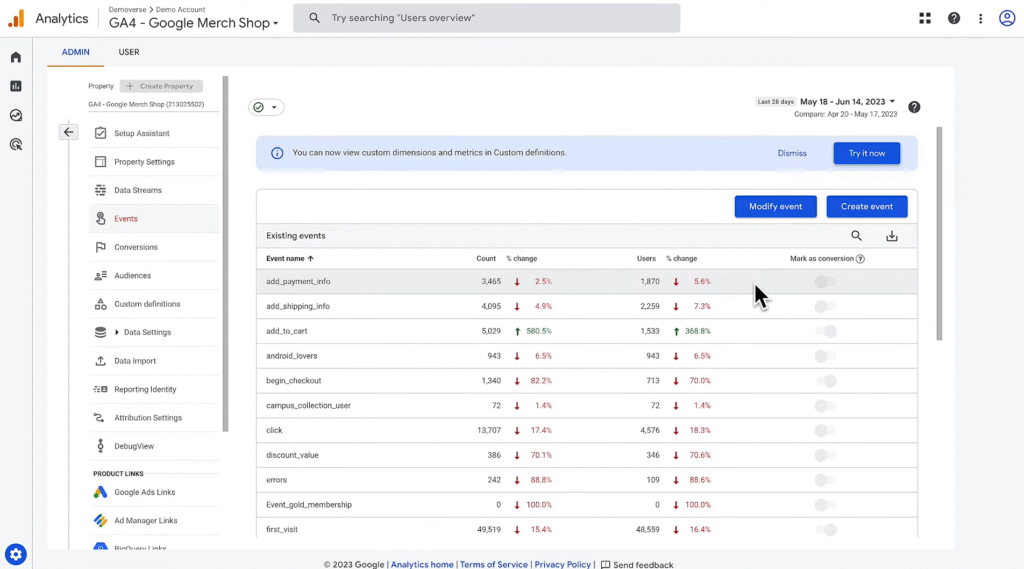Click the Data Streams icon
This screenshot has height=569, width=1024.
click(x=100, y=190)
